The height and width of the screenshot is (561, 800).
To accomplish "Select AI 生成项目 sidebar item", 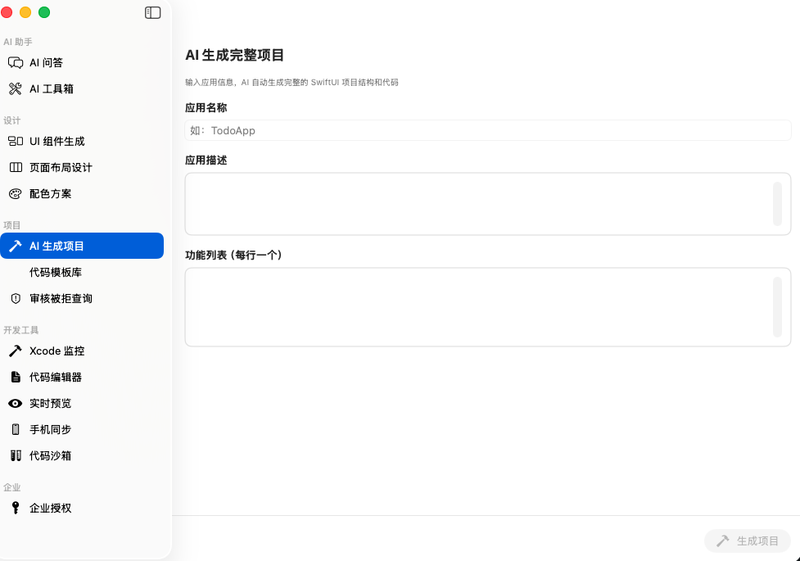I will (x=82, y=246).
